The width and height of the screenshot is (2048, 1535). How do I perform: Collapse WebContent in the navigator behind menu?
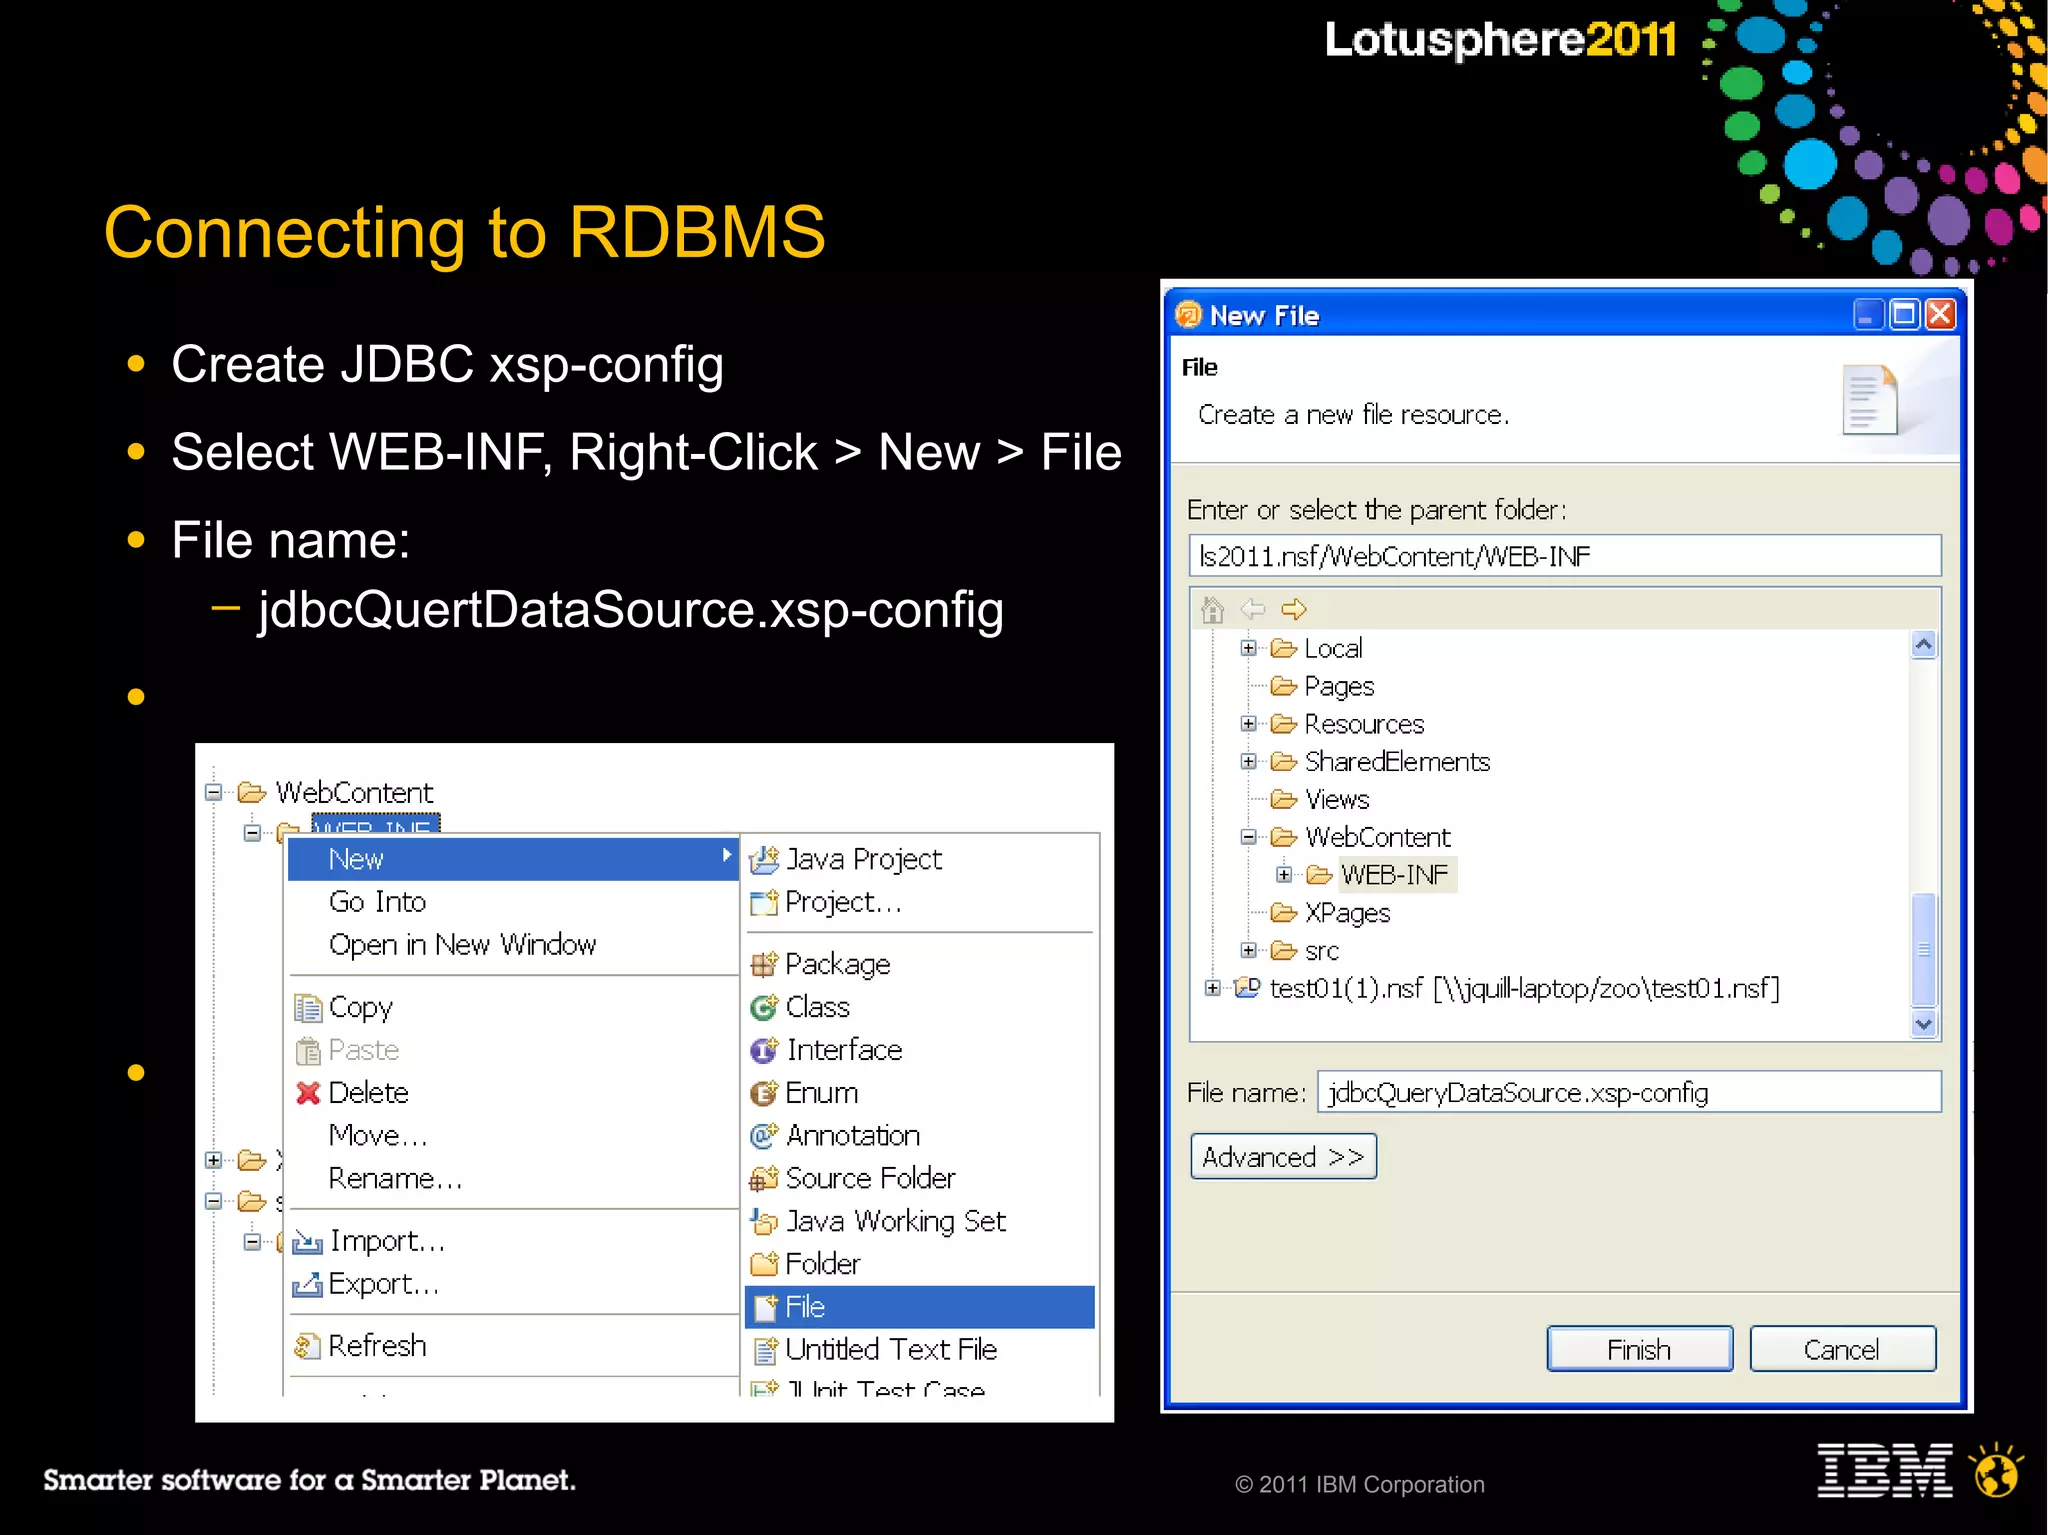[x=213, y=793]
